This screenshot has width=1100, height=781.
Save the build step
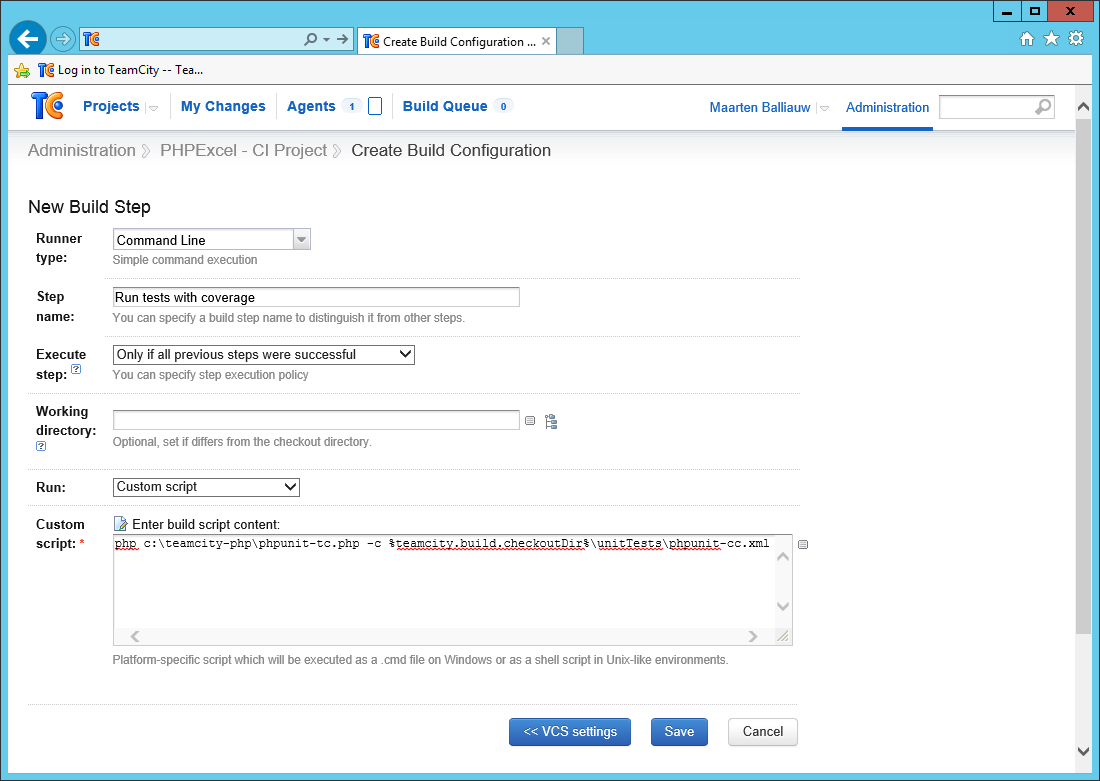click(679, 732)
